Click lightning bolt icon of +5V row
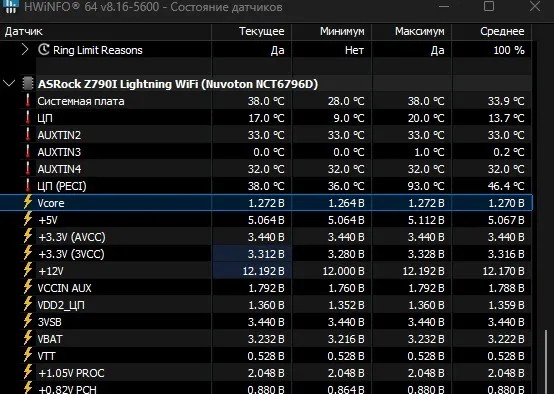 (x=28, y=219)
